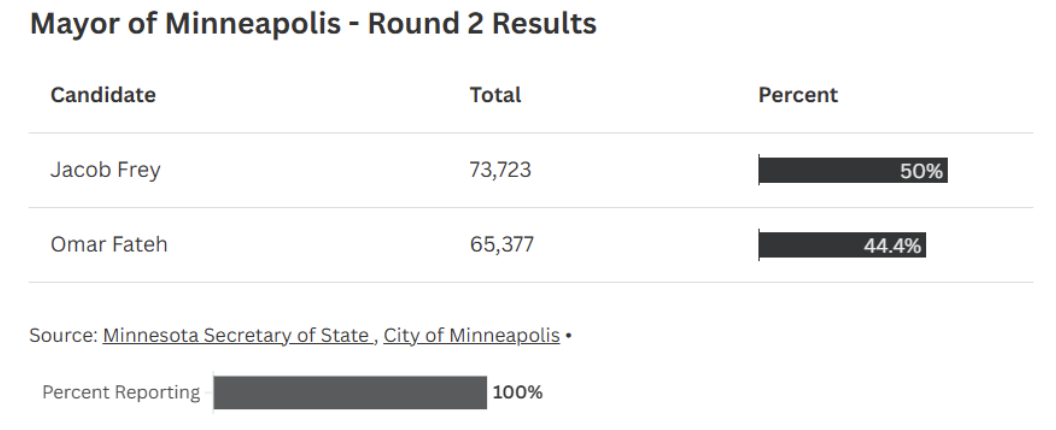Select the Omar Fateh candidate name
The image size is (1056, 430).
point(108,245)
